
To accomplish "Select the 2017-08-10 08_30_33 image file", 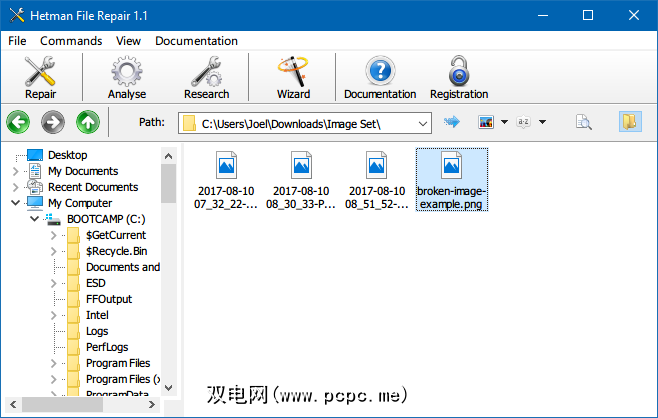I will pyautogui.click(x=301, y=180).
